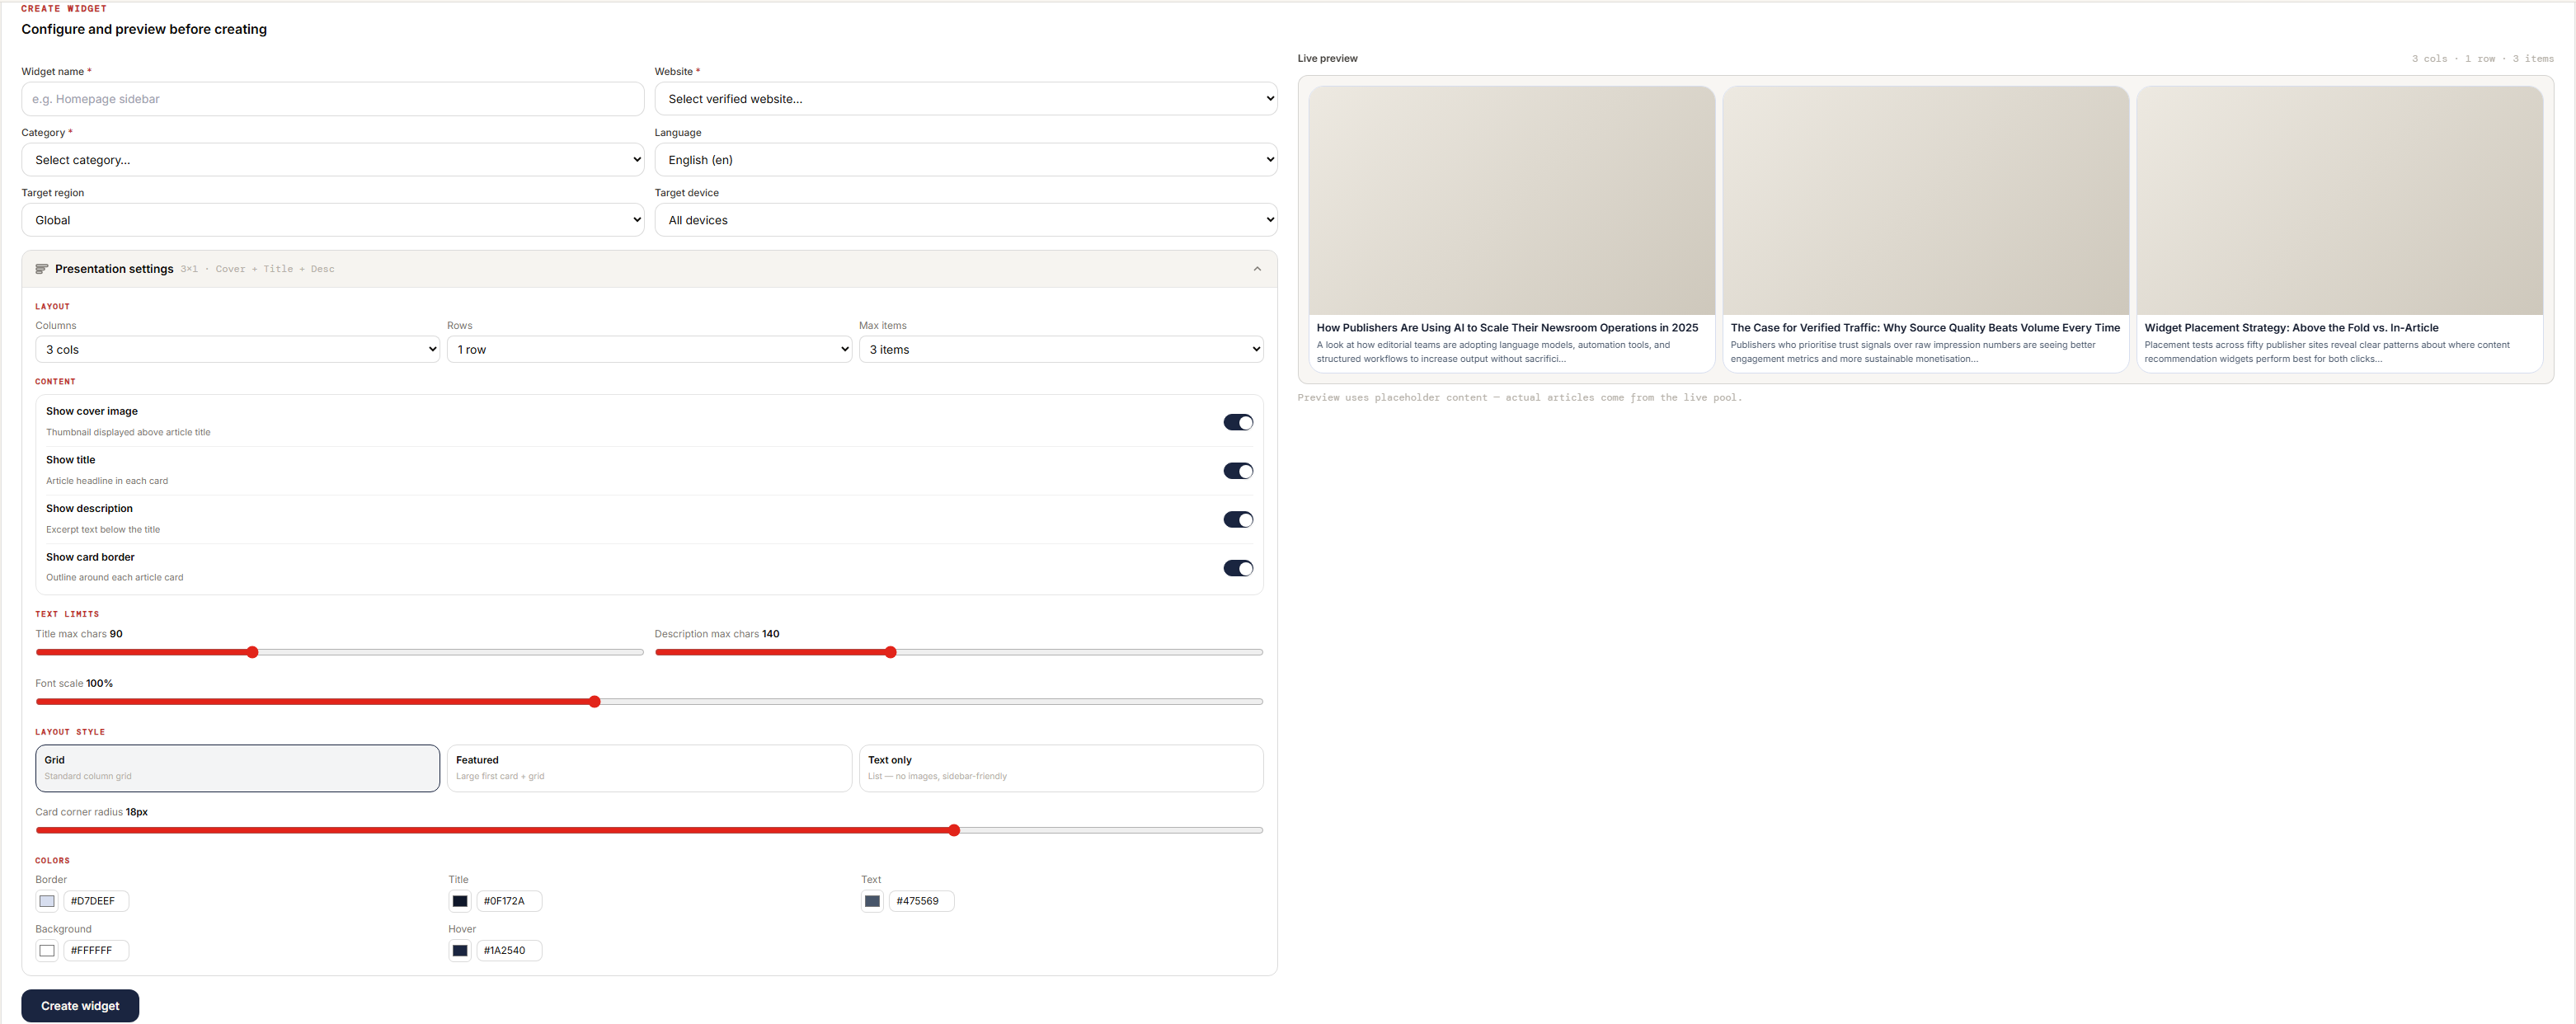Open the Title color swatch
2576x1024 pixels.
(x=460, y=901)
